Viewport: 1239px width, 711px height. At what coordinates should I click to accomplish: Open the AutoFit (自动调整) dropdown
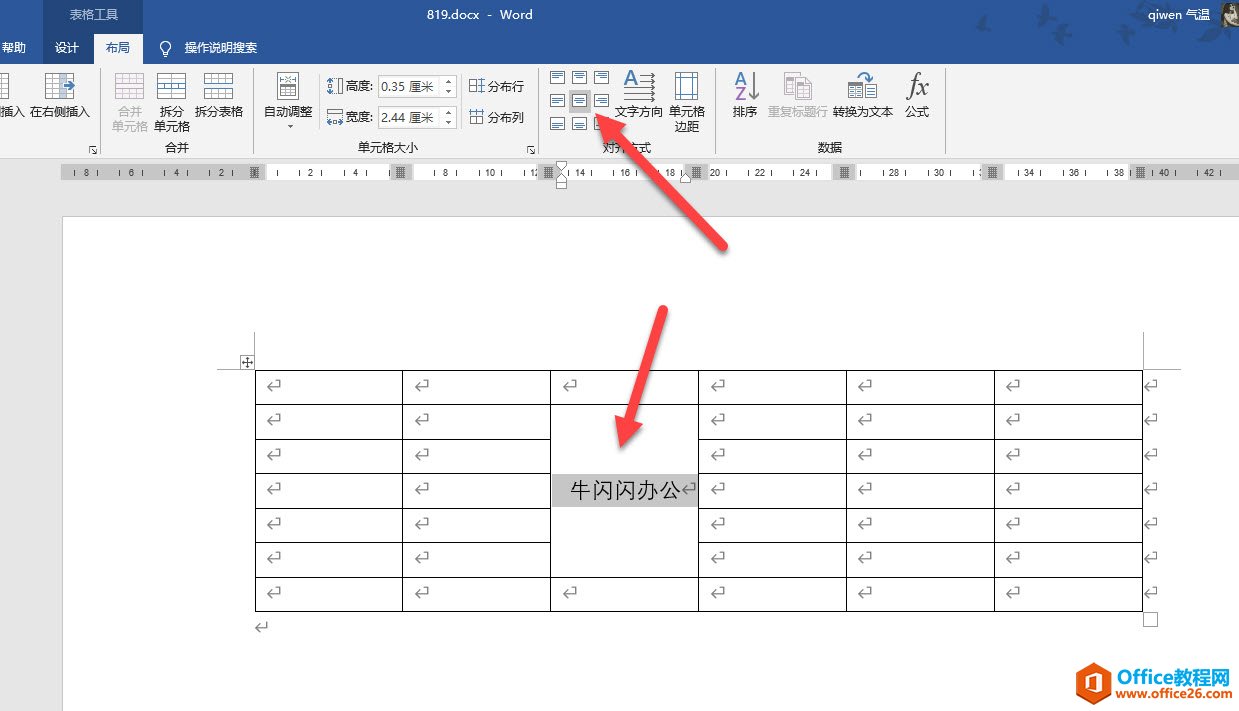(x=287, y=102)
